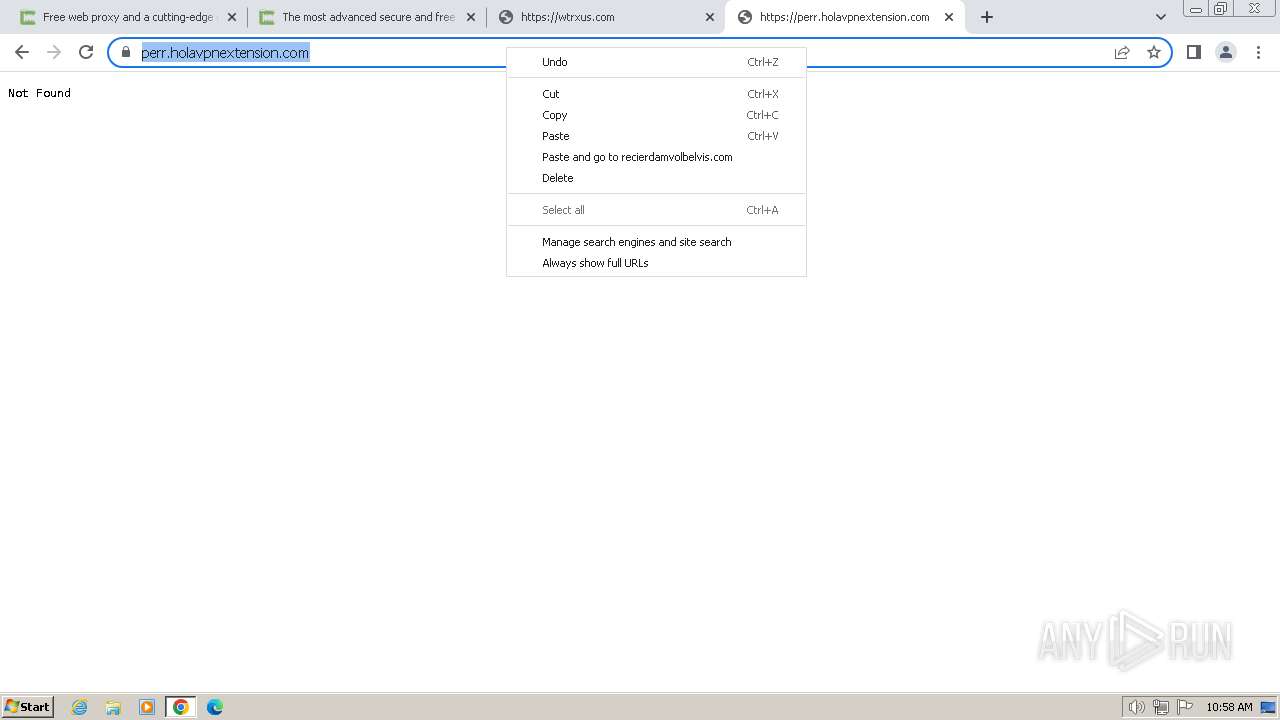Close the perr.holavpnextension.com tab
Image resolution: width=1280 pixels, height=720 pixels.
(949, 17)
